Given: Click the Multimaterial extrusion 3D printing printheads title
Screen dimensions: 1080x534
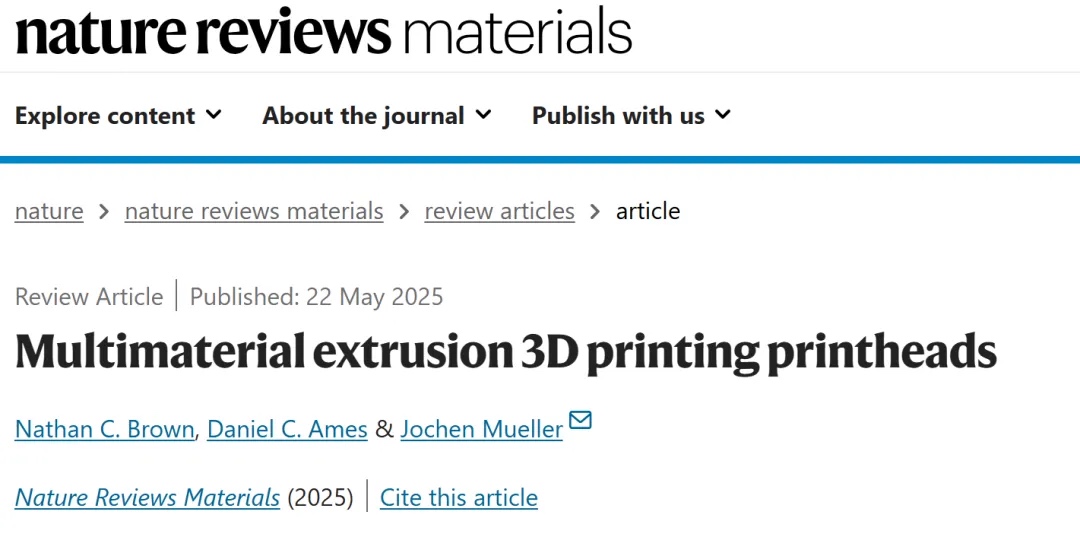Looking at the screenshot, I should (x=505, y=351).
